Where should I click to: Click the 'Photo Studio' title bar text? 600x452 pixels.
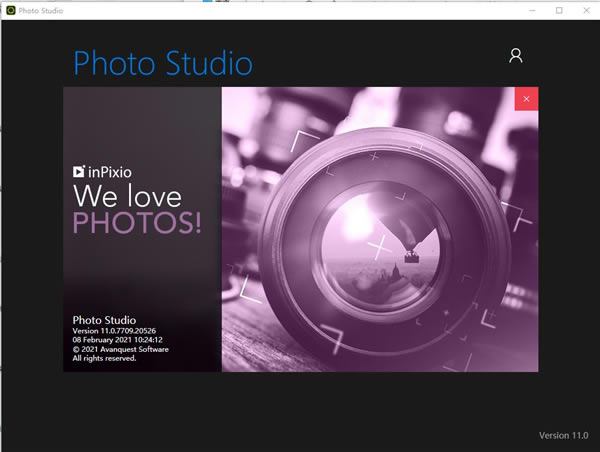[x=41, y=11]
